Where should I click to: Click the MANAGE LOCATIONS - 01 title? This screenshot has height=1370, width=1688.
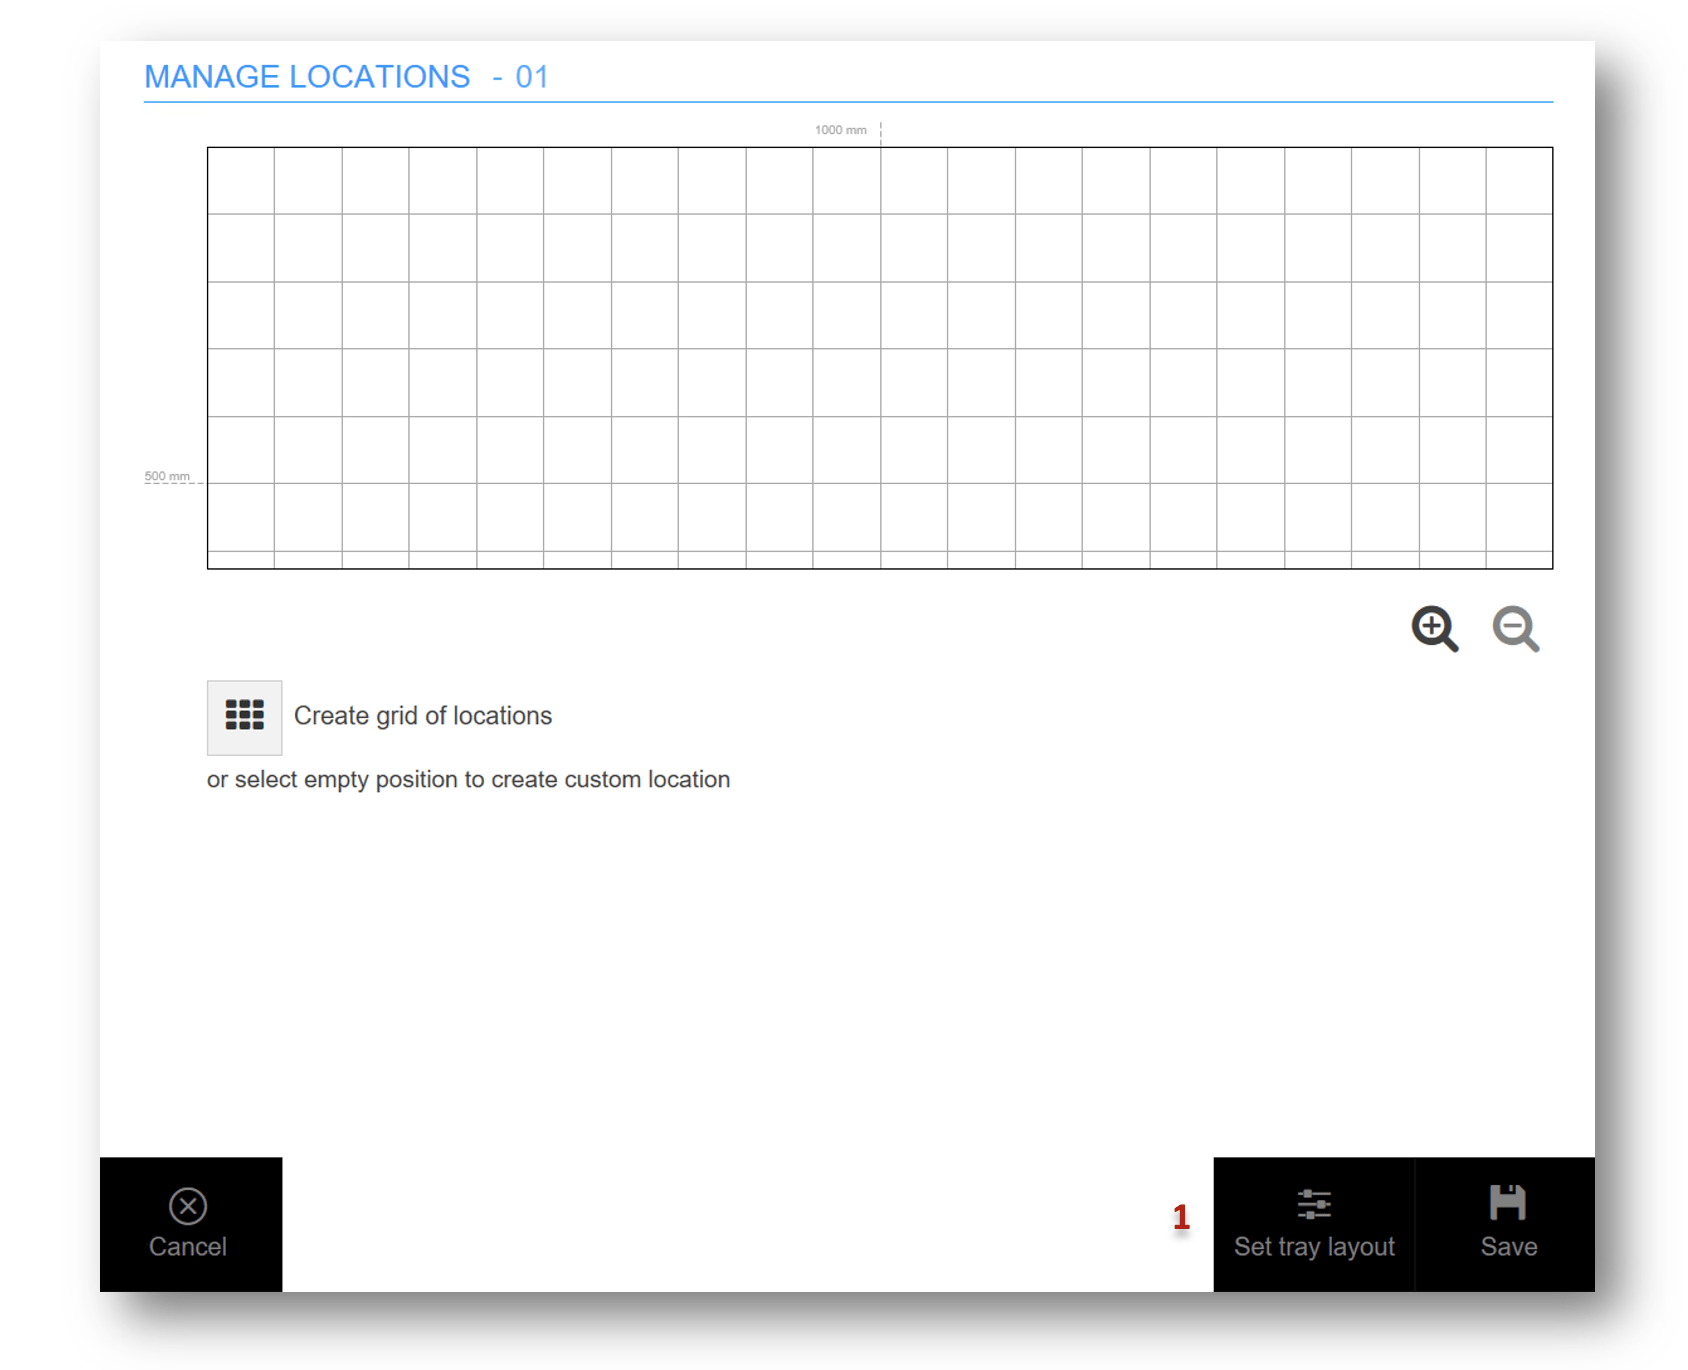[x=346, y=77]
